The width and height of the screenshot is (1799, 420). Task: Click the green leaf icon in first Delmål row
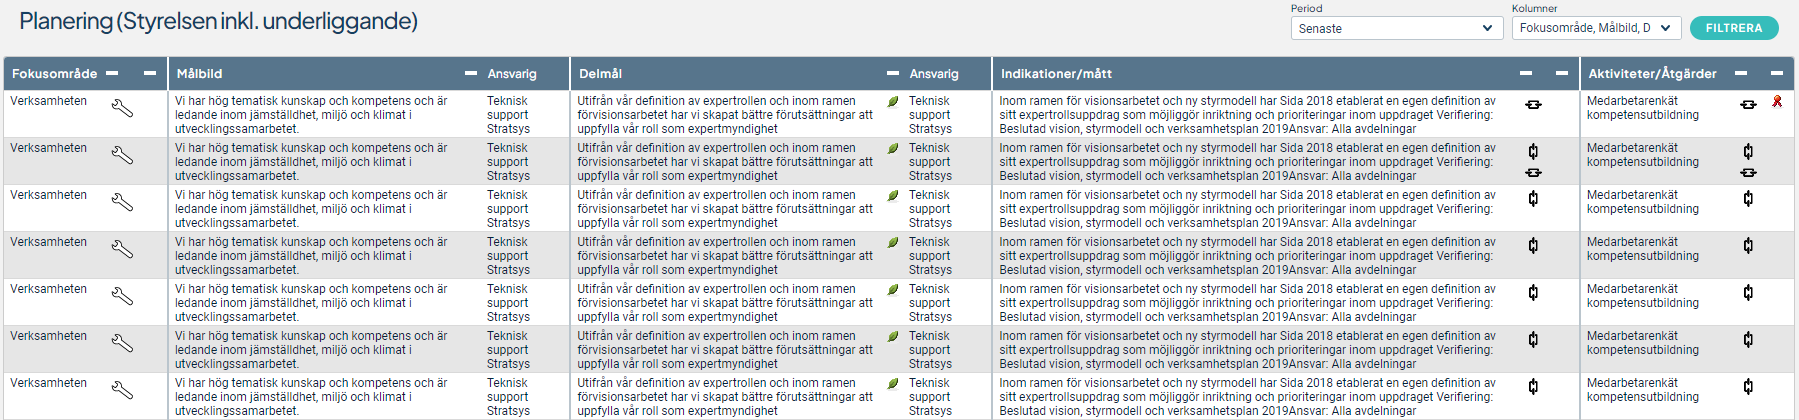(x=893, y=102)
